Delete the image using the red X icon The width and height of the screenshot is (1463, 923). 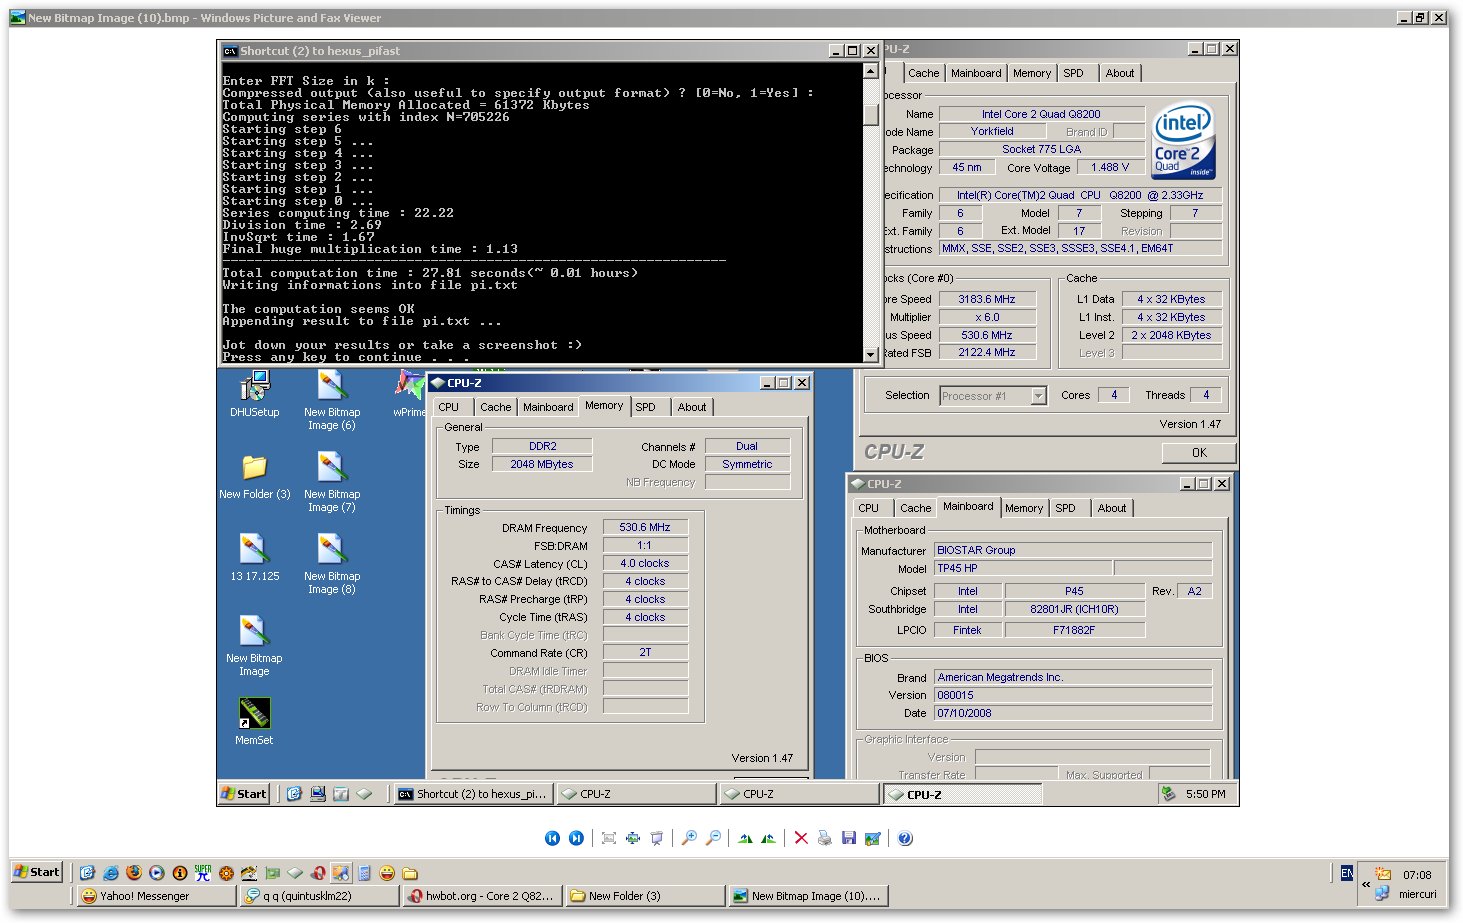point(801,838)
